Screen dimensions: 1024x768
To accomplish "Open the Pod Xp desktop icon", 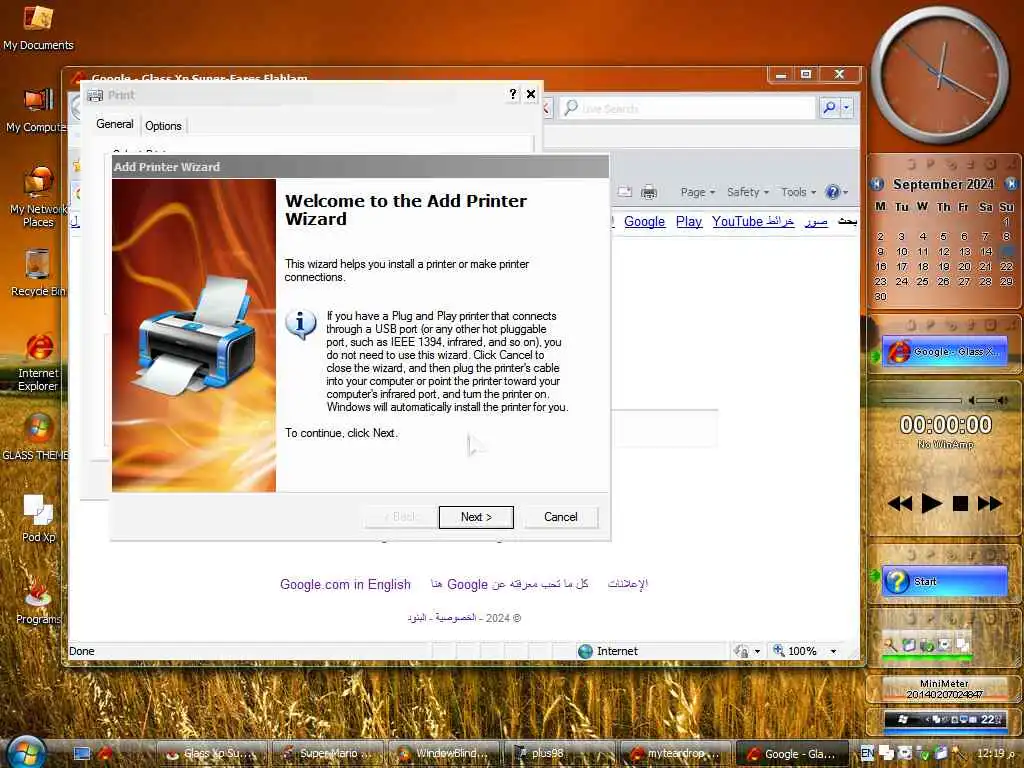I will click(x=39, y=518).
